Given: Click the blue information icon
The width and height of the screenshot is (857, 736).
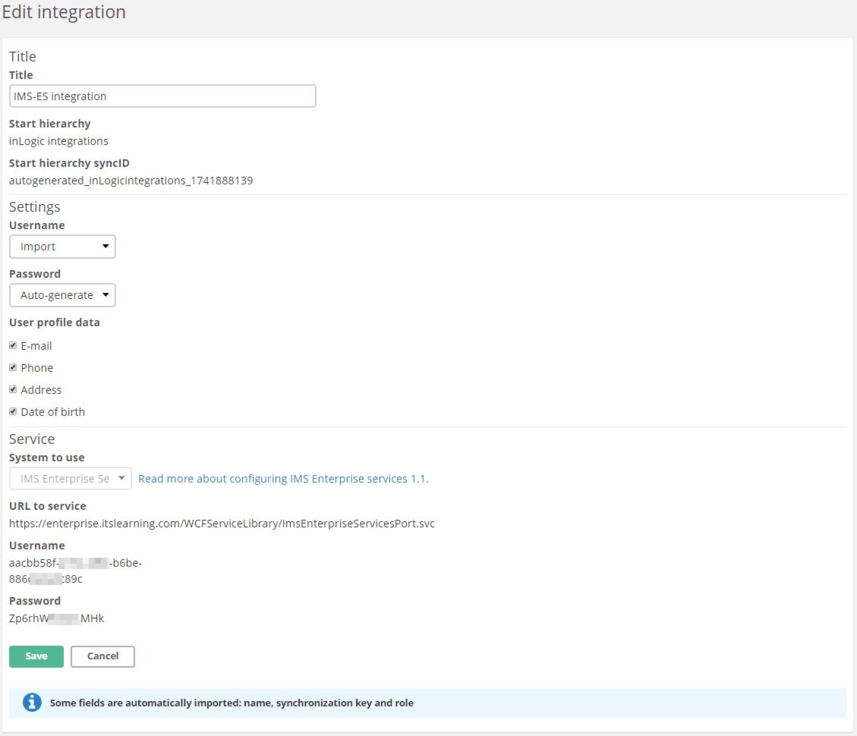Looking at the screenshot, I should [x=32, y=703].
